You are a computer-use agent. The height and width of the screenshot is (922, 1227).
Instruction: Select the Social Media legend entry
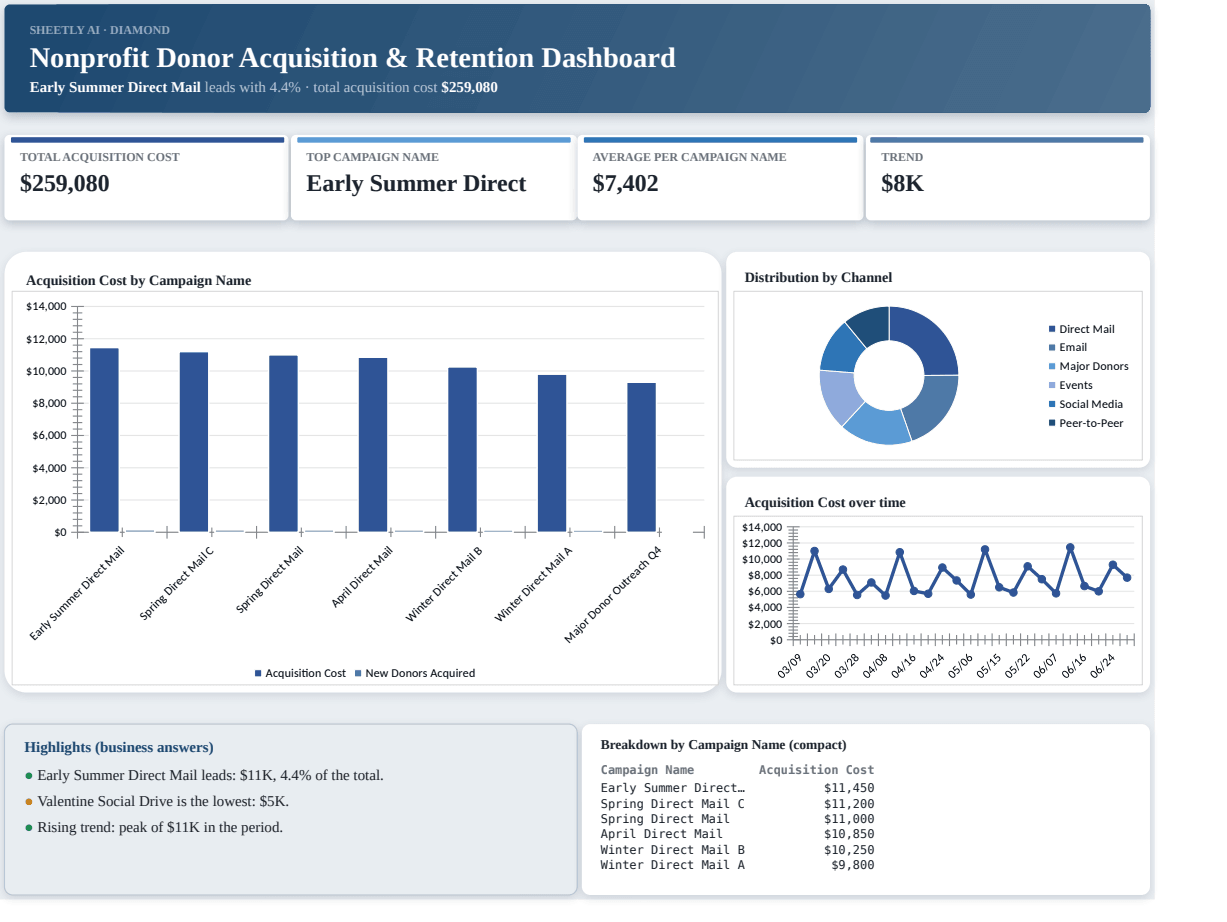tap(1085, 404)
